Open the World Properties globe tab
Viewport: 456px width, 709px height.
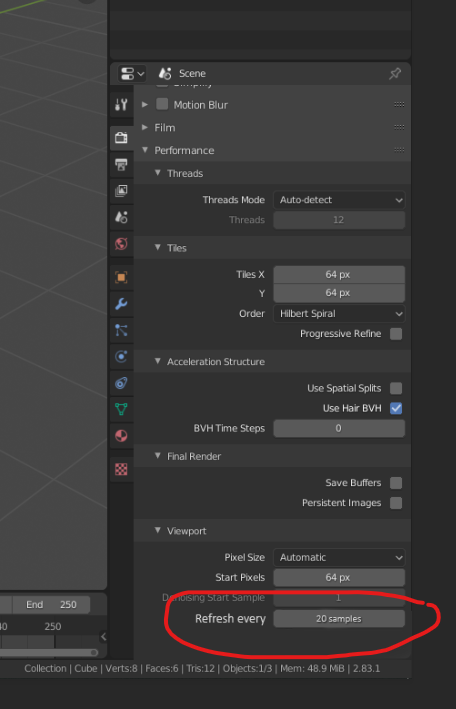(121, 244)
